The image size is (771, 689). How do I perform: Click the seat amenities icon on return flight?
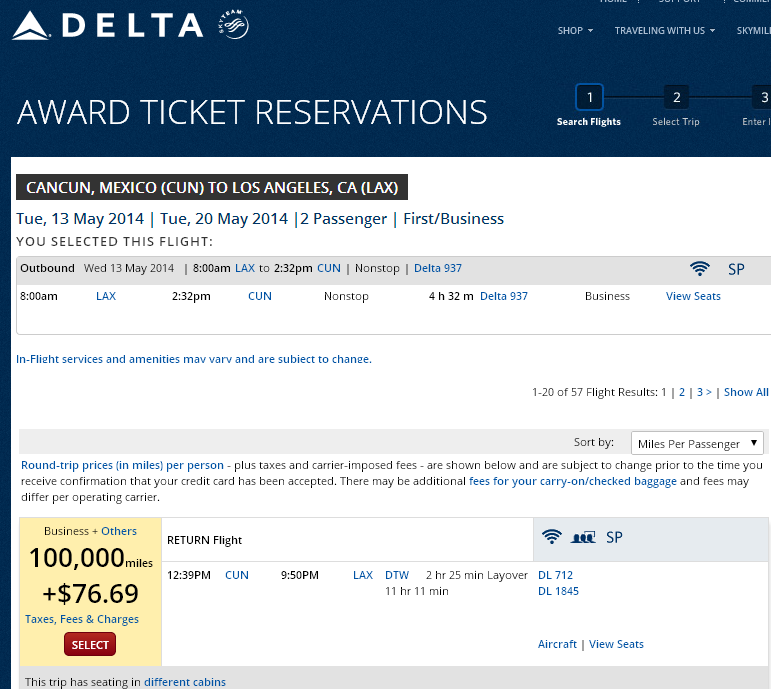[x=583, y=537]
